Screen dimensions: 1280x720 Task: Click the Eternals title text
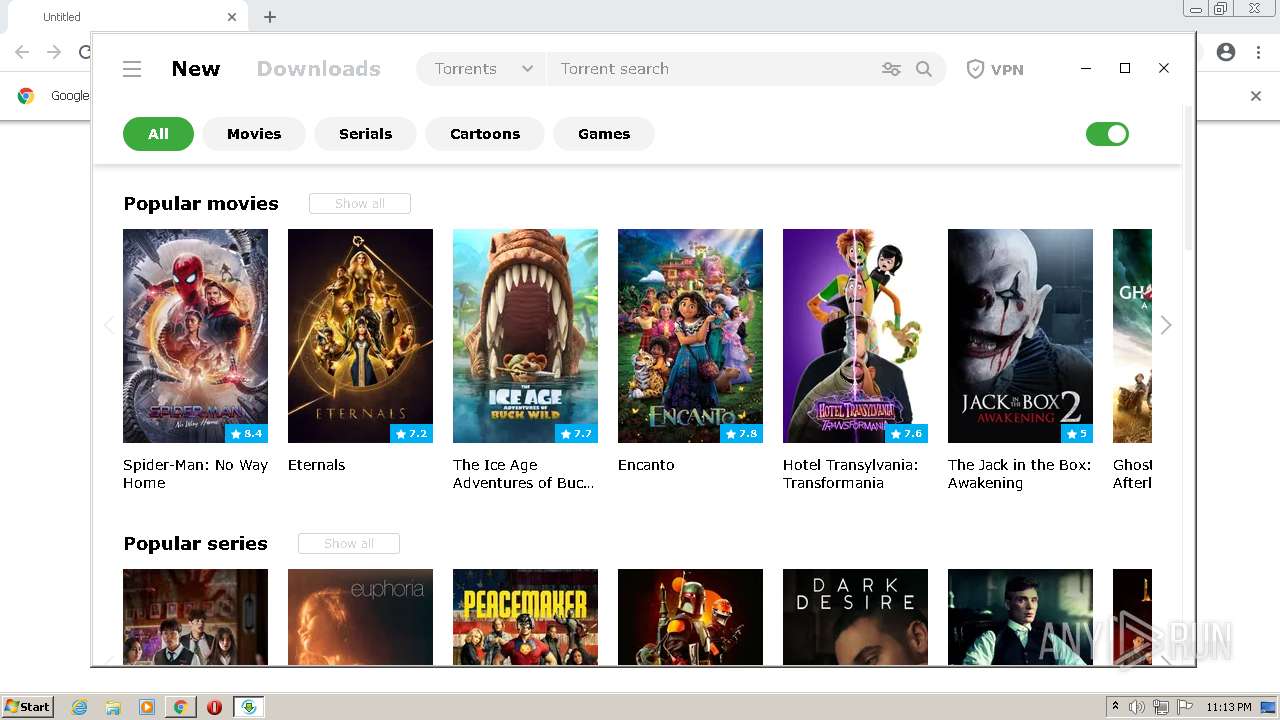click(x=316, y=465)
